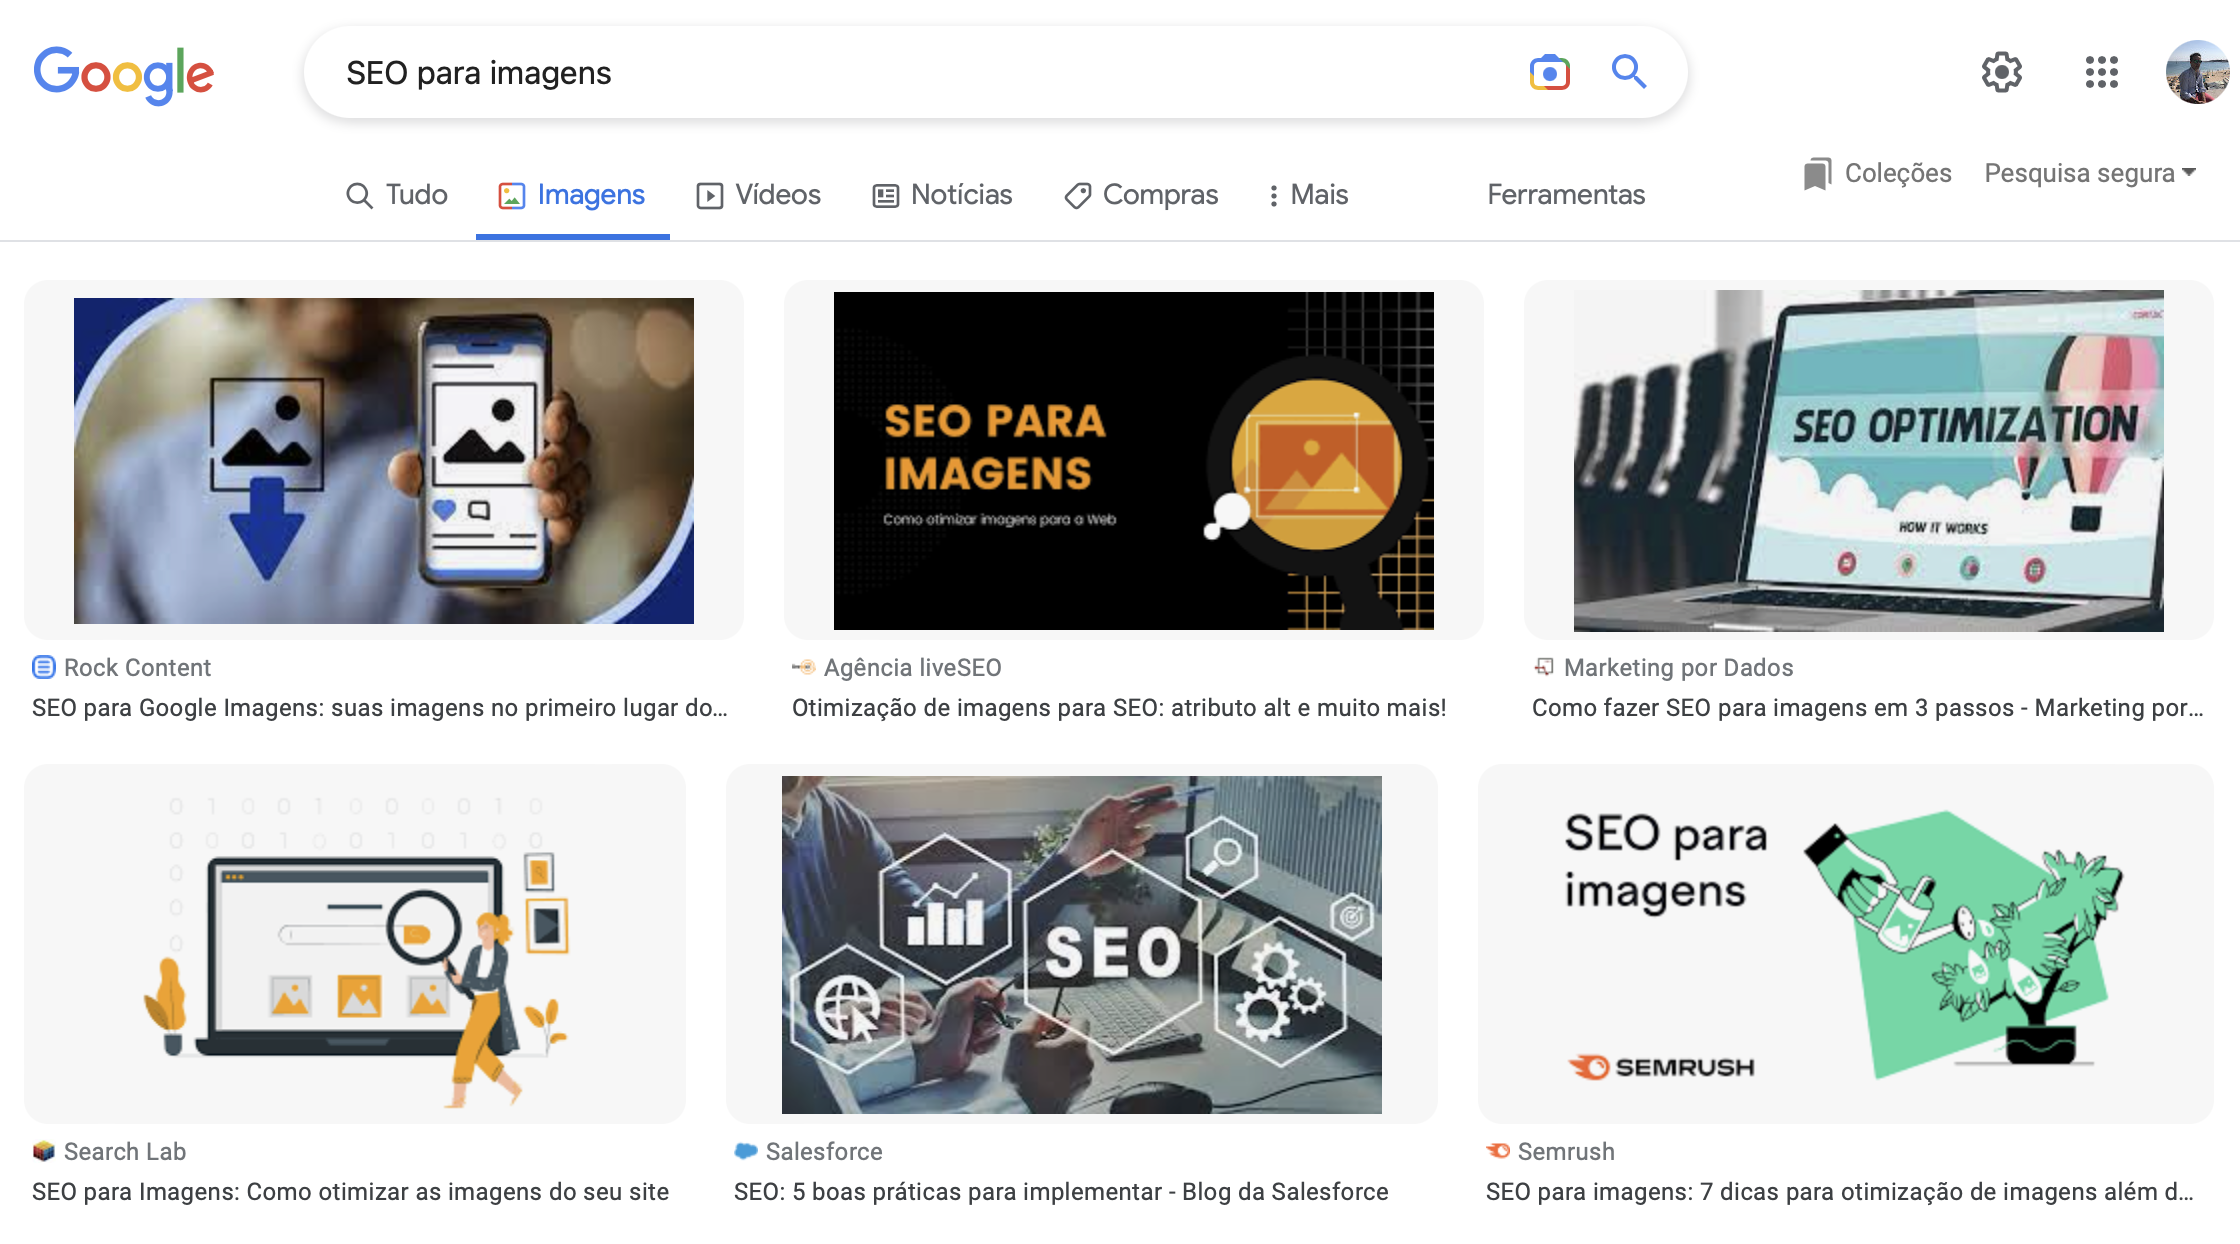The height and width of the screenshot is (1244, 2240).
Task: Click Marketing por Dados favicon
Action: (1544, 667)
